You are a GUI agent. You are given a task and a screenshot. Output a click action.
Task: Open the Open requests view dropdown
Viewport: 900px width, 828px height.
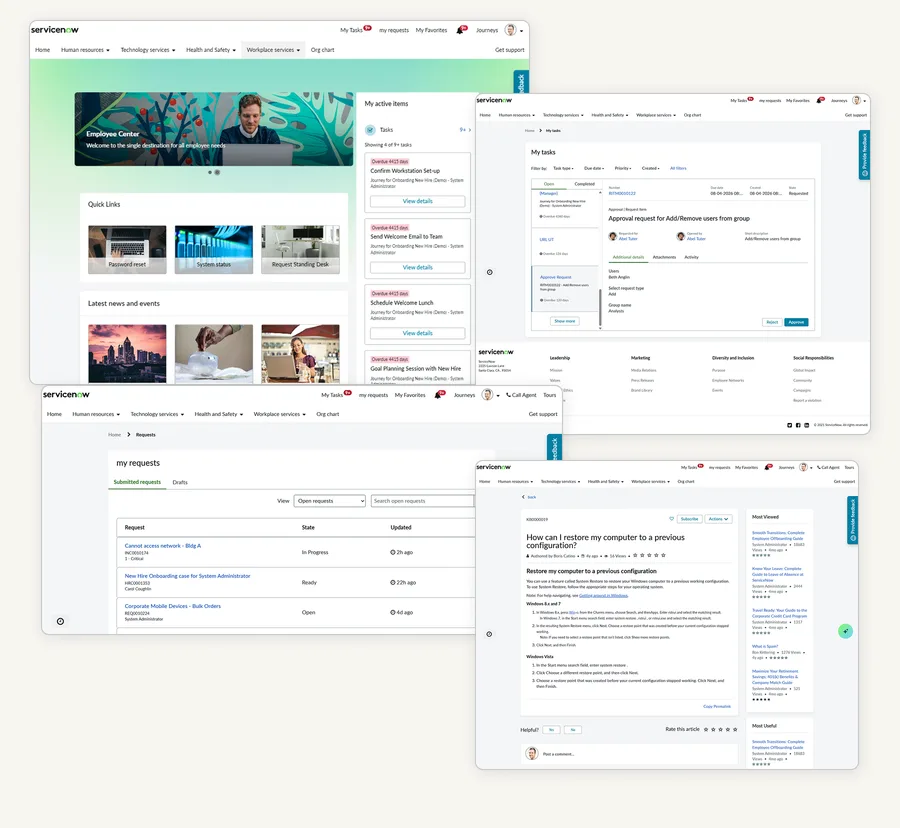[329, 501]
